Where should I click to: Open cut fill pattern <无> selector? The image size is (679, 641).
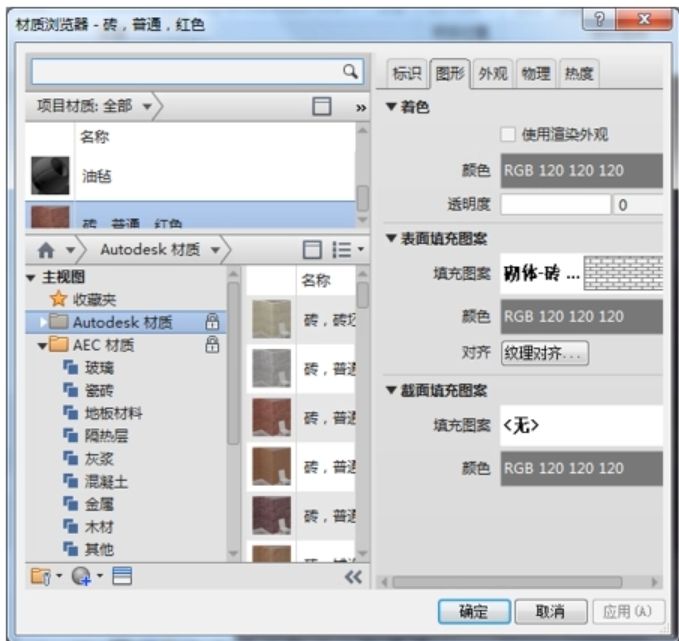pyautogui.click(x=582, y=425)
